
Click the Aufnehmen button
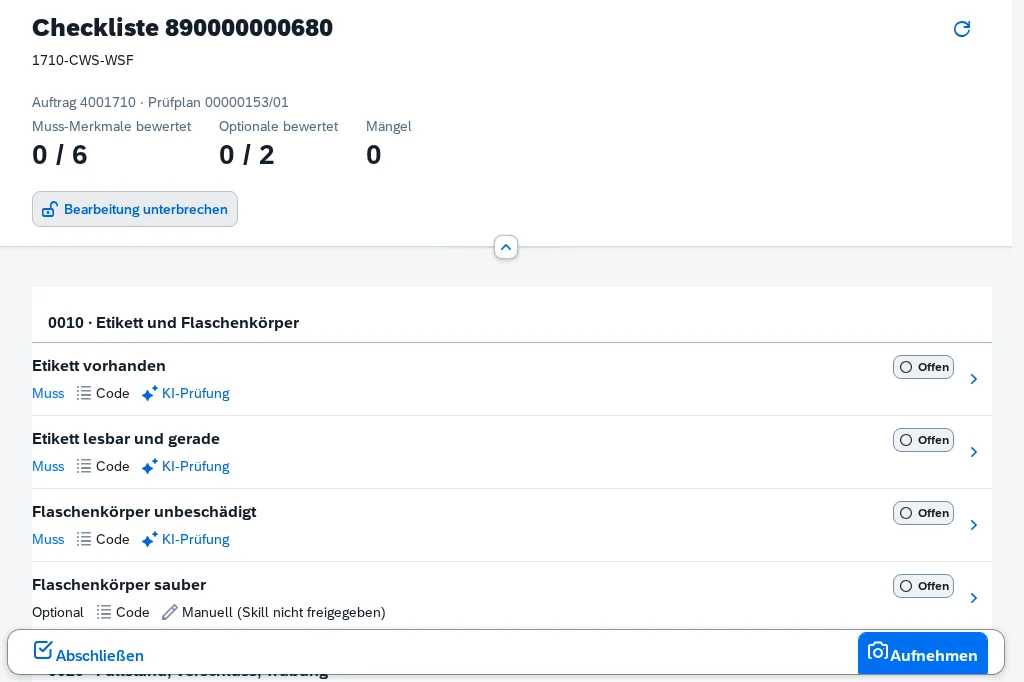(x=922, y=653)
